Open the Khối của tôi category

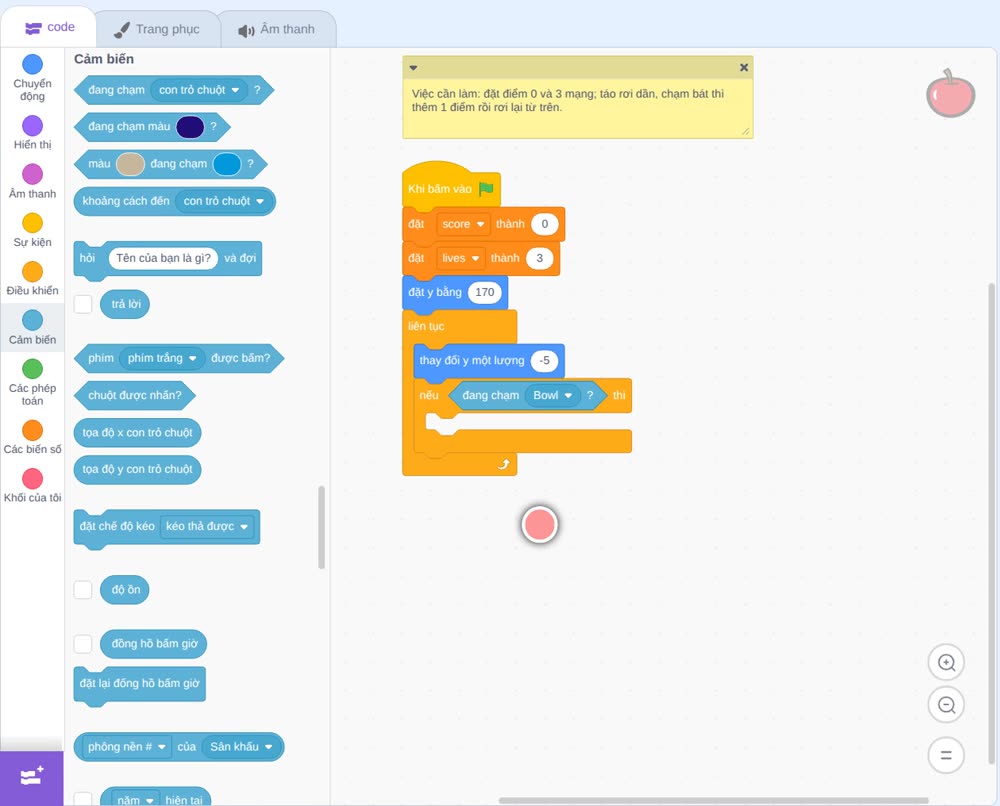point(33,487)
